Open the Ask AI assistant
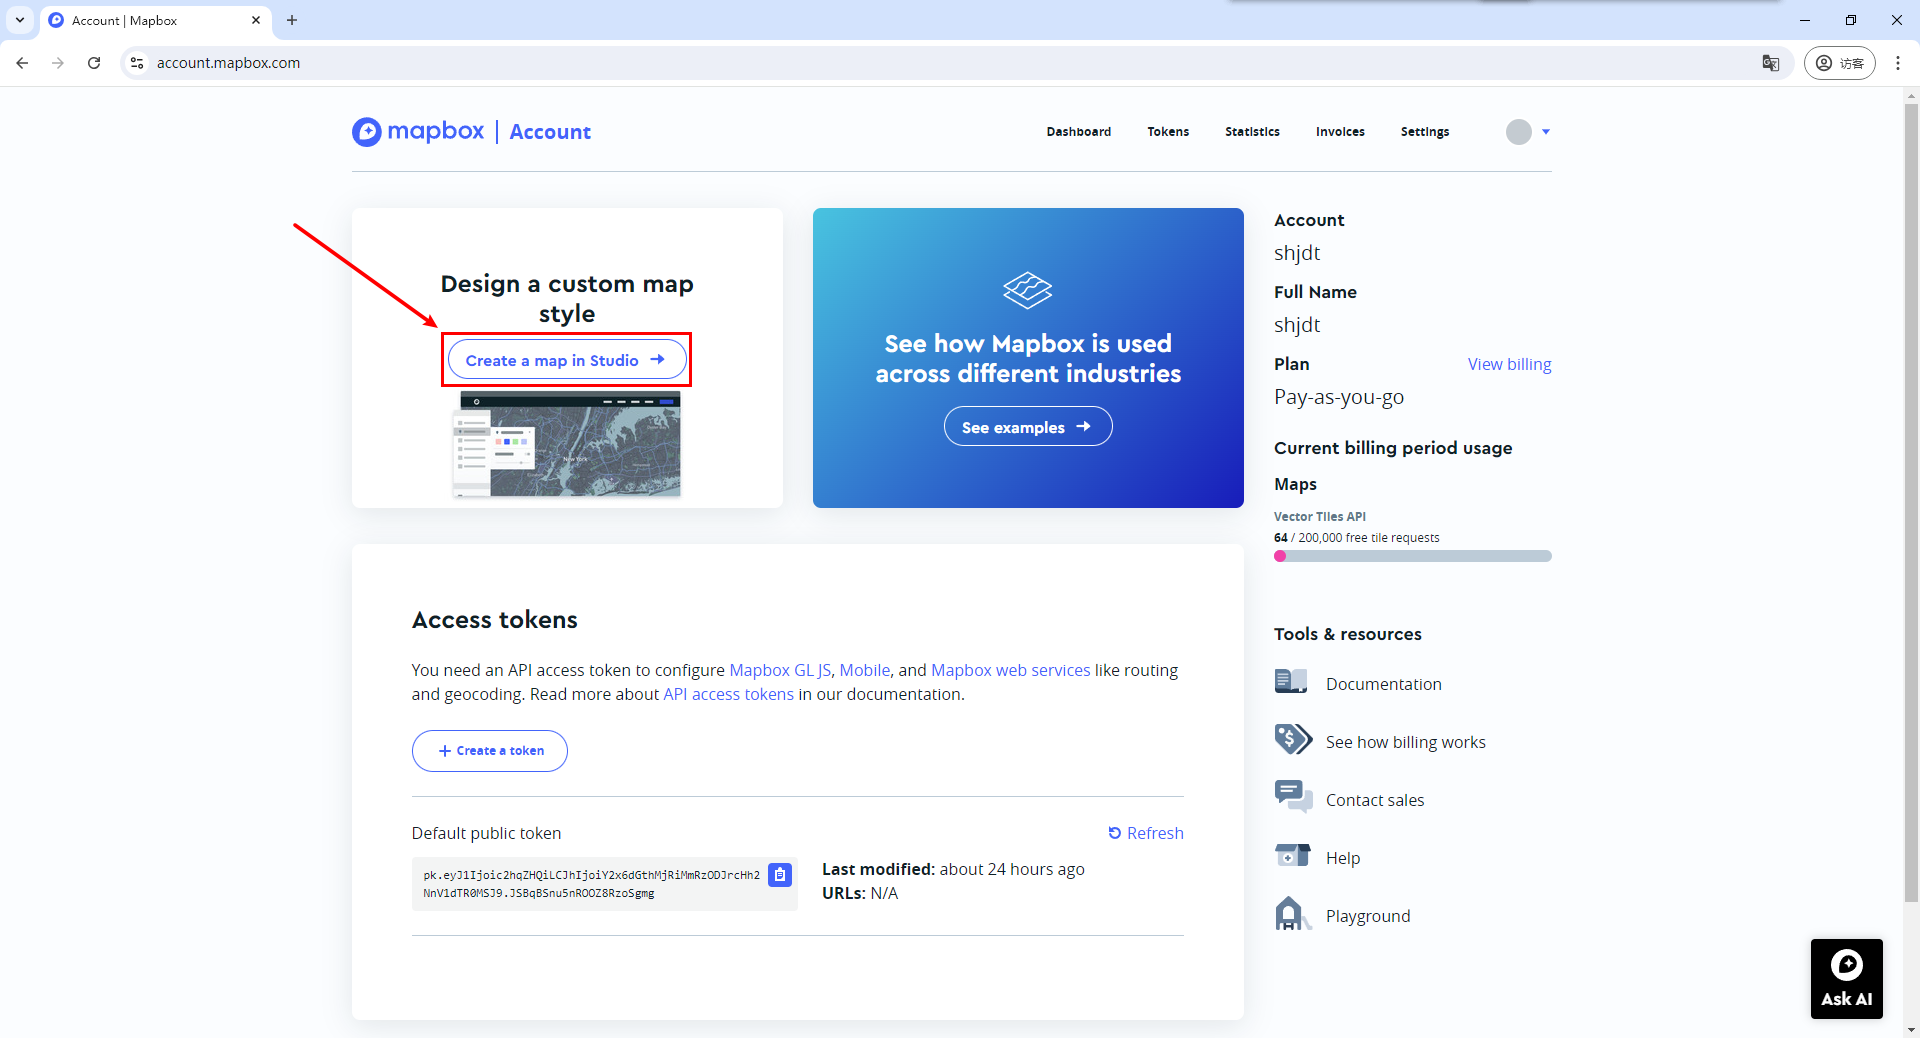The height and width of the screenshot is (1038, 1920). point(1846,979)
